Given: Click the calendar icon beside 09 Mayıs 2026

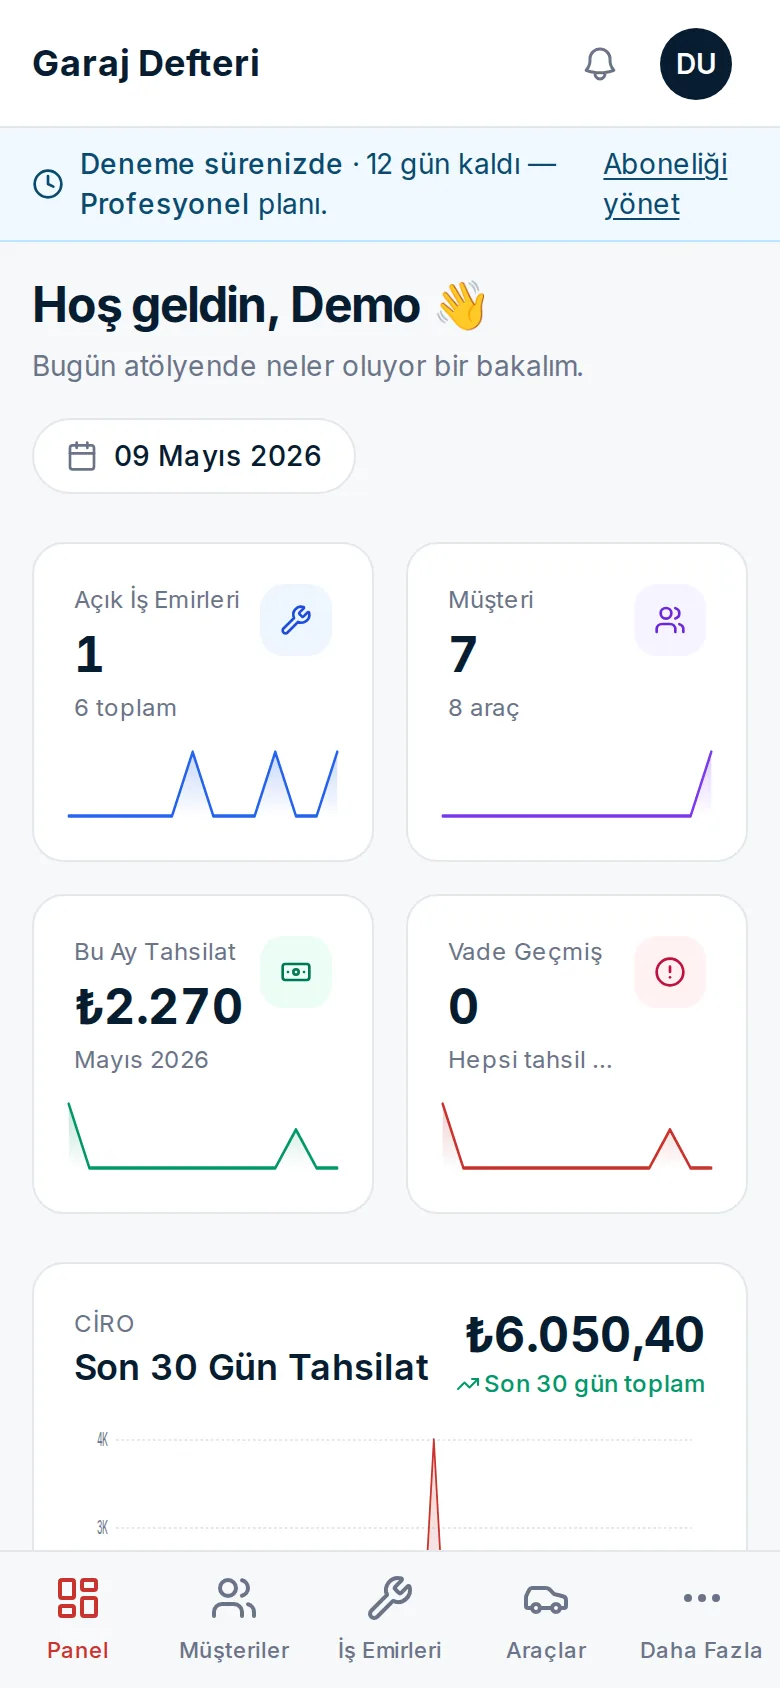Looking at the screenshot, I should click(x=82, y=456).
